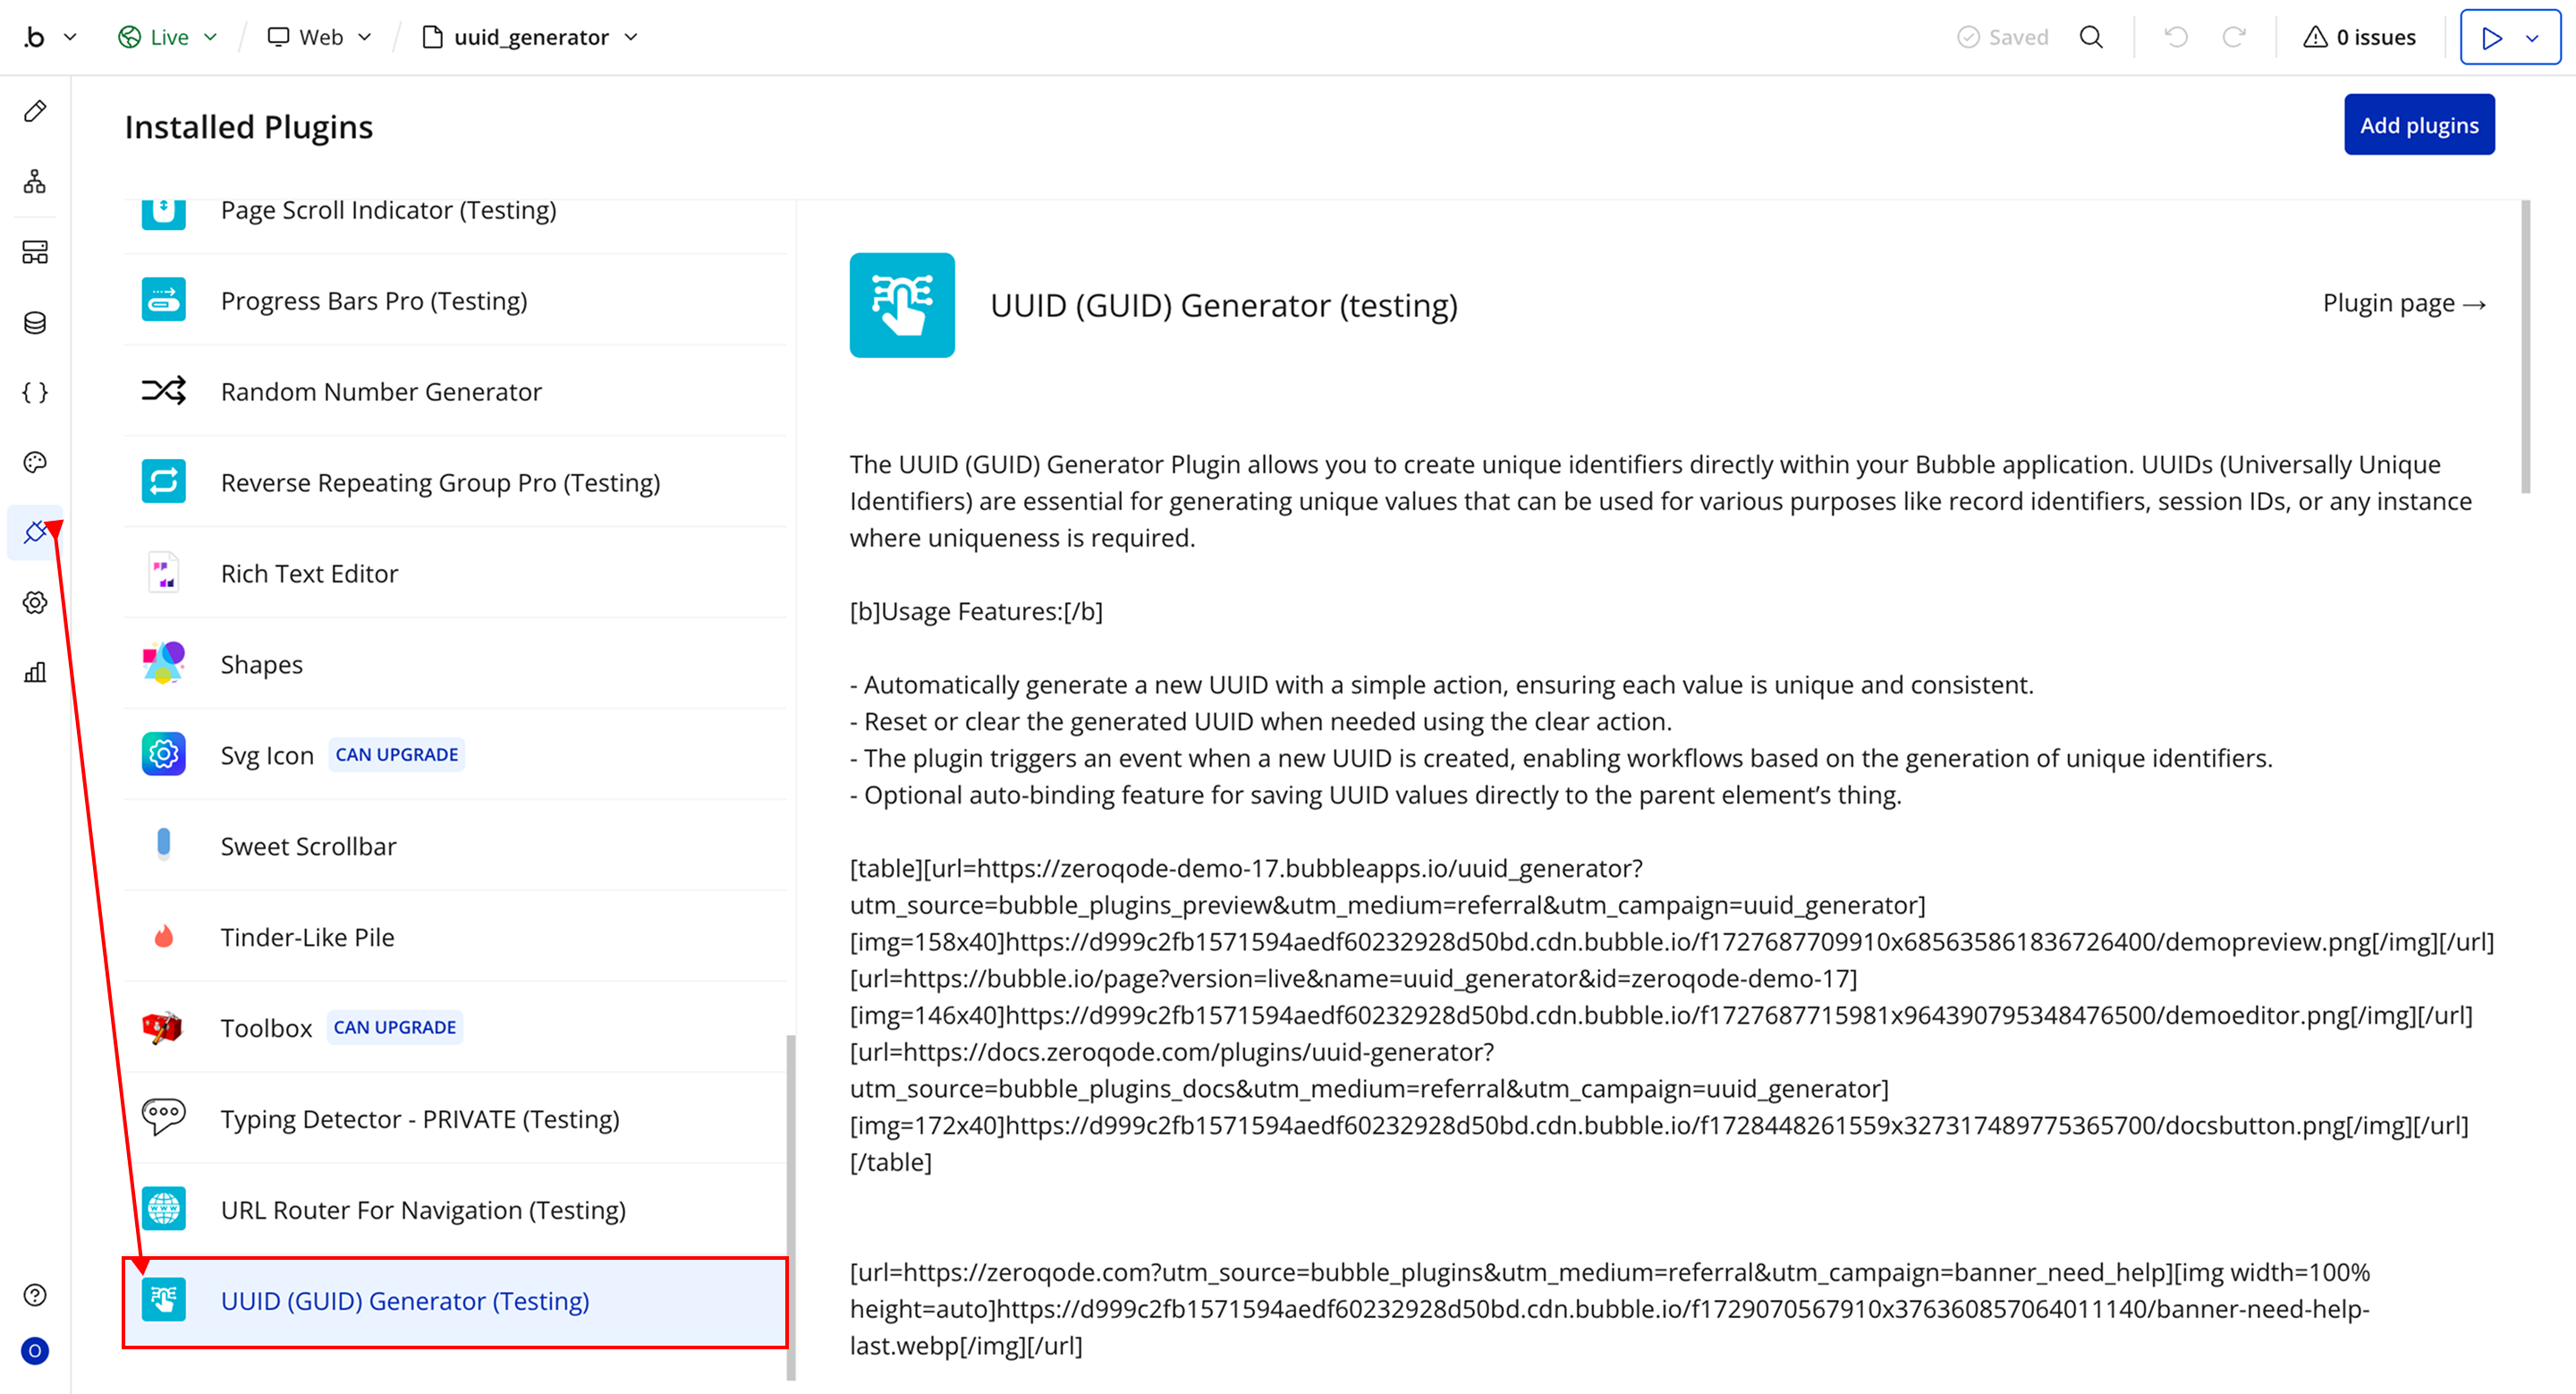Open the Backend workflows curly braces icon
The image size is (2576, 1394).
(x=35, y=392)
